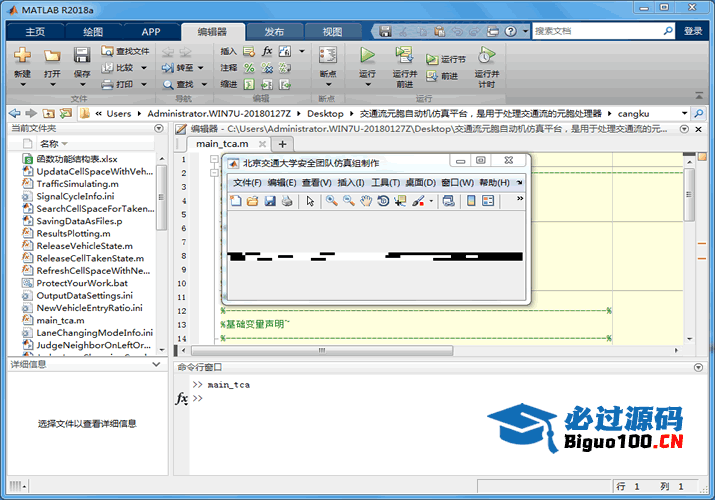Screen dimensions: 715x500
Task: Insert function using the fx icon
Action: [267, 51]
